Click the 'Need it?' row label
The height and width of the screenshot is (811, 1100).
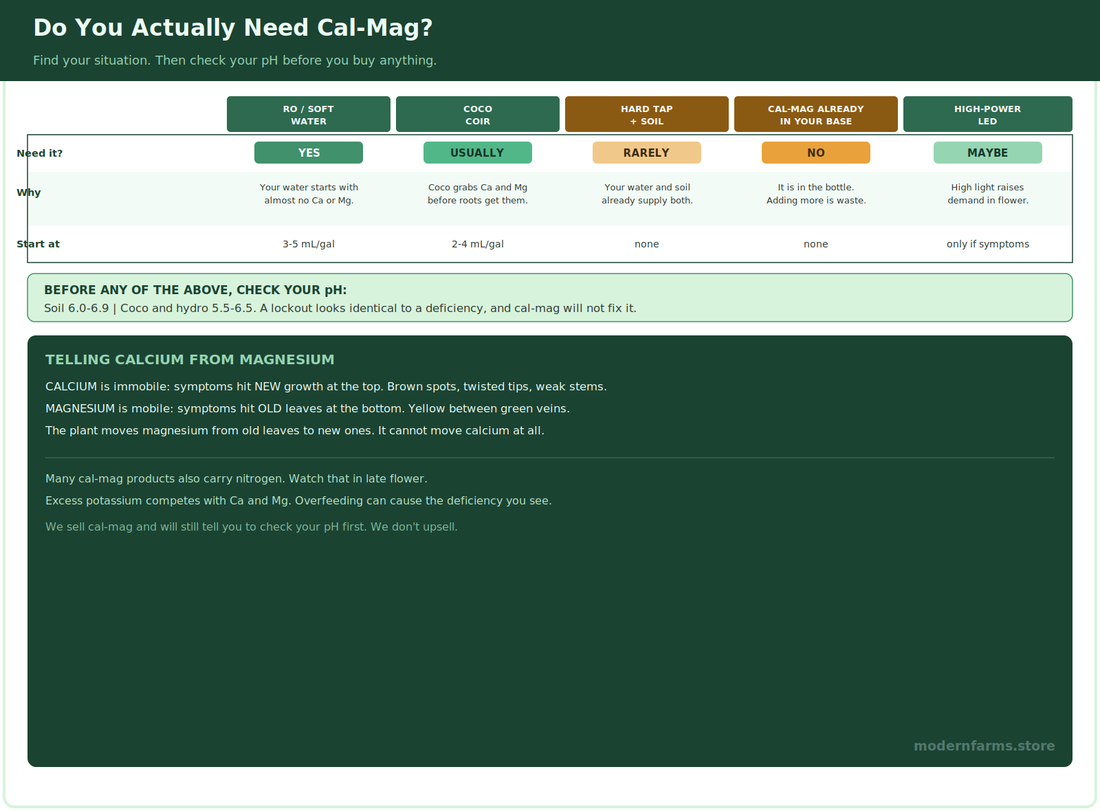39,153
